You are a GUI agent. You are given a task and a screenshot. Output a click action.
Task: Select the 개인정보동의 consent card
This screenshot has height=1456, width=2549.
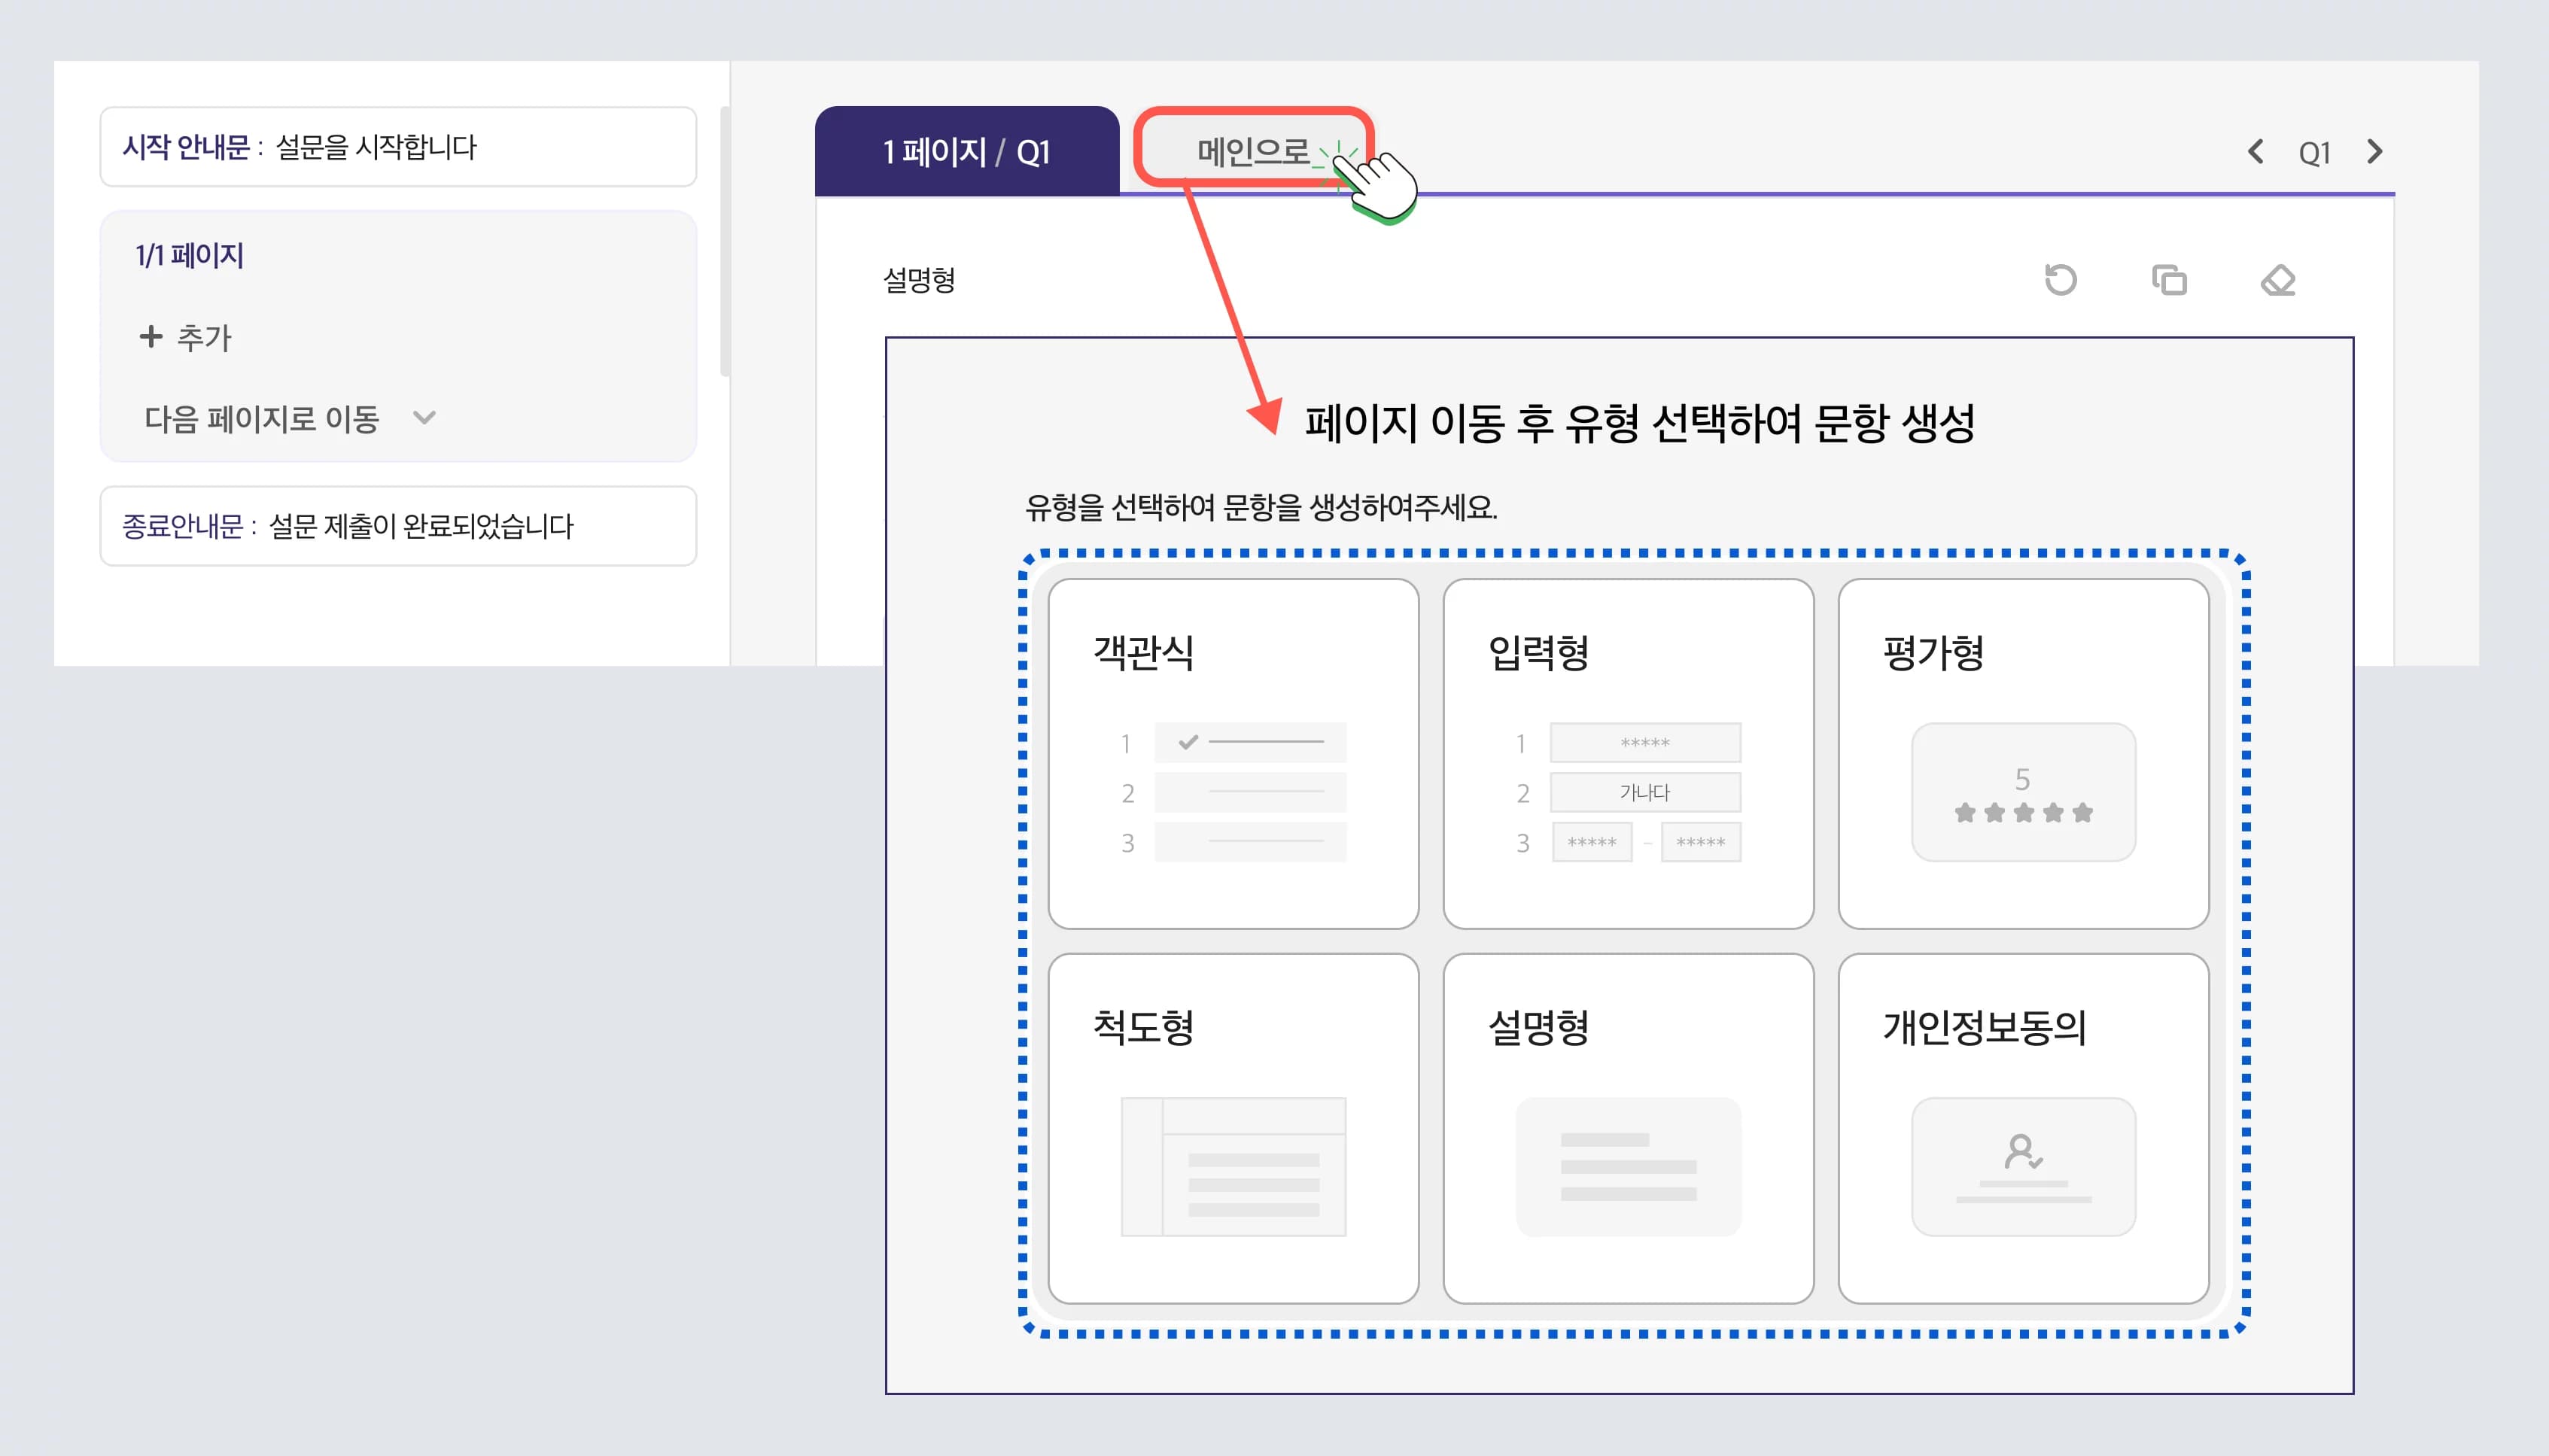(x=2022, y=1128)
